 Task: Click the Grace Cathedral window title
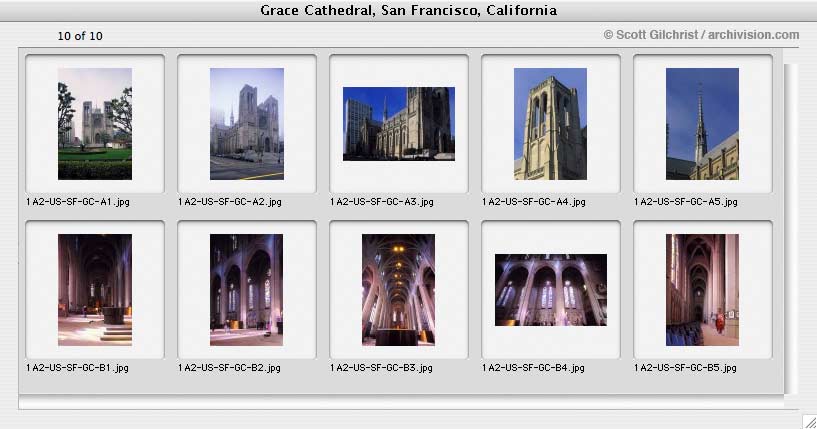pos(408,10)
